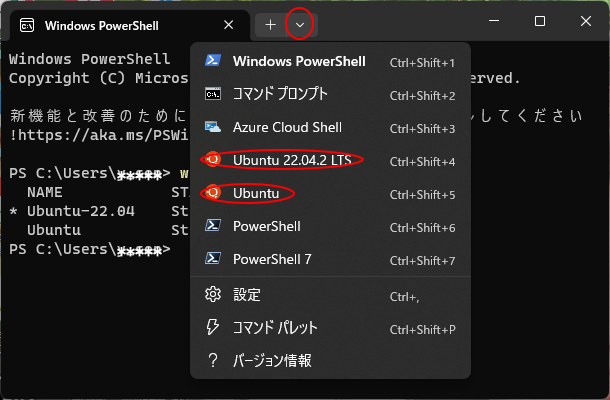Open コマンド プロンプト profile
This screenshot has height=400, width=610.
pyautogui.click(x=330, y=95)
